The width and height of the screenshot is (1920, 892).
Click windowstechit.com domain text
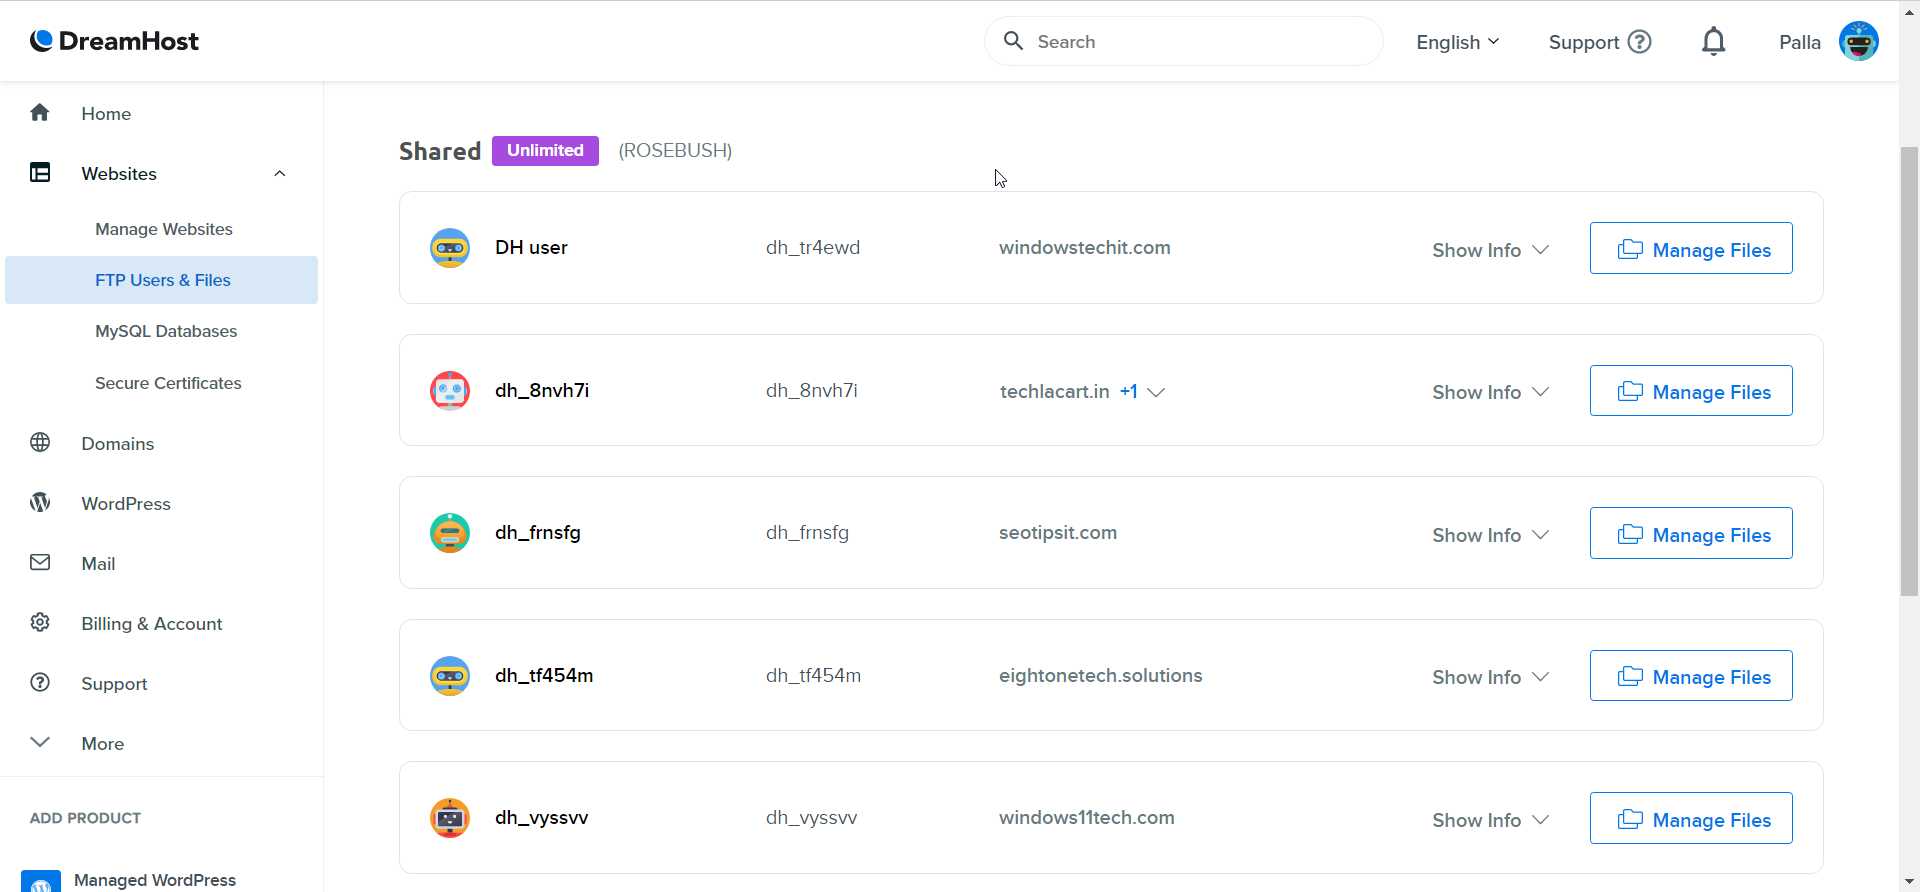1084,247
